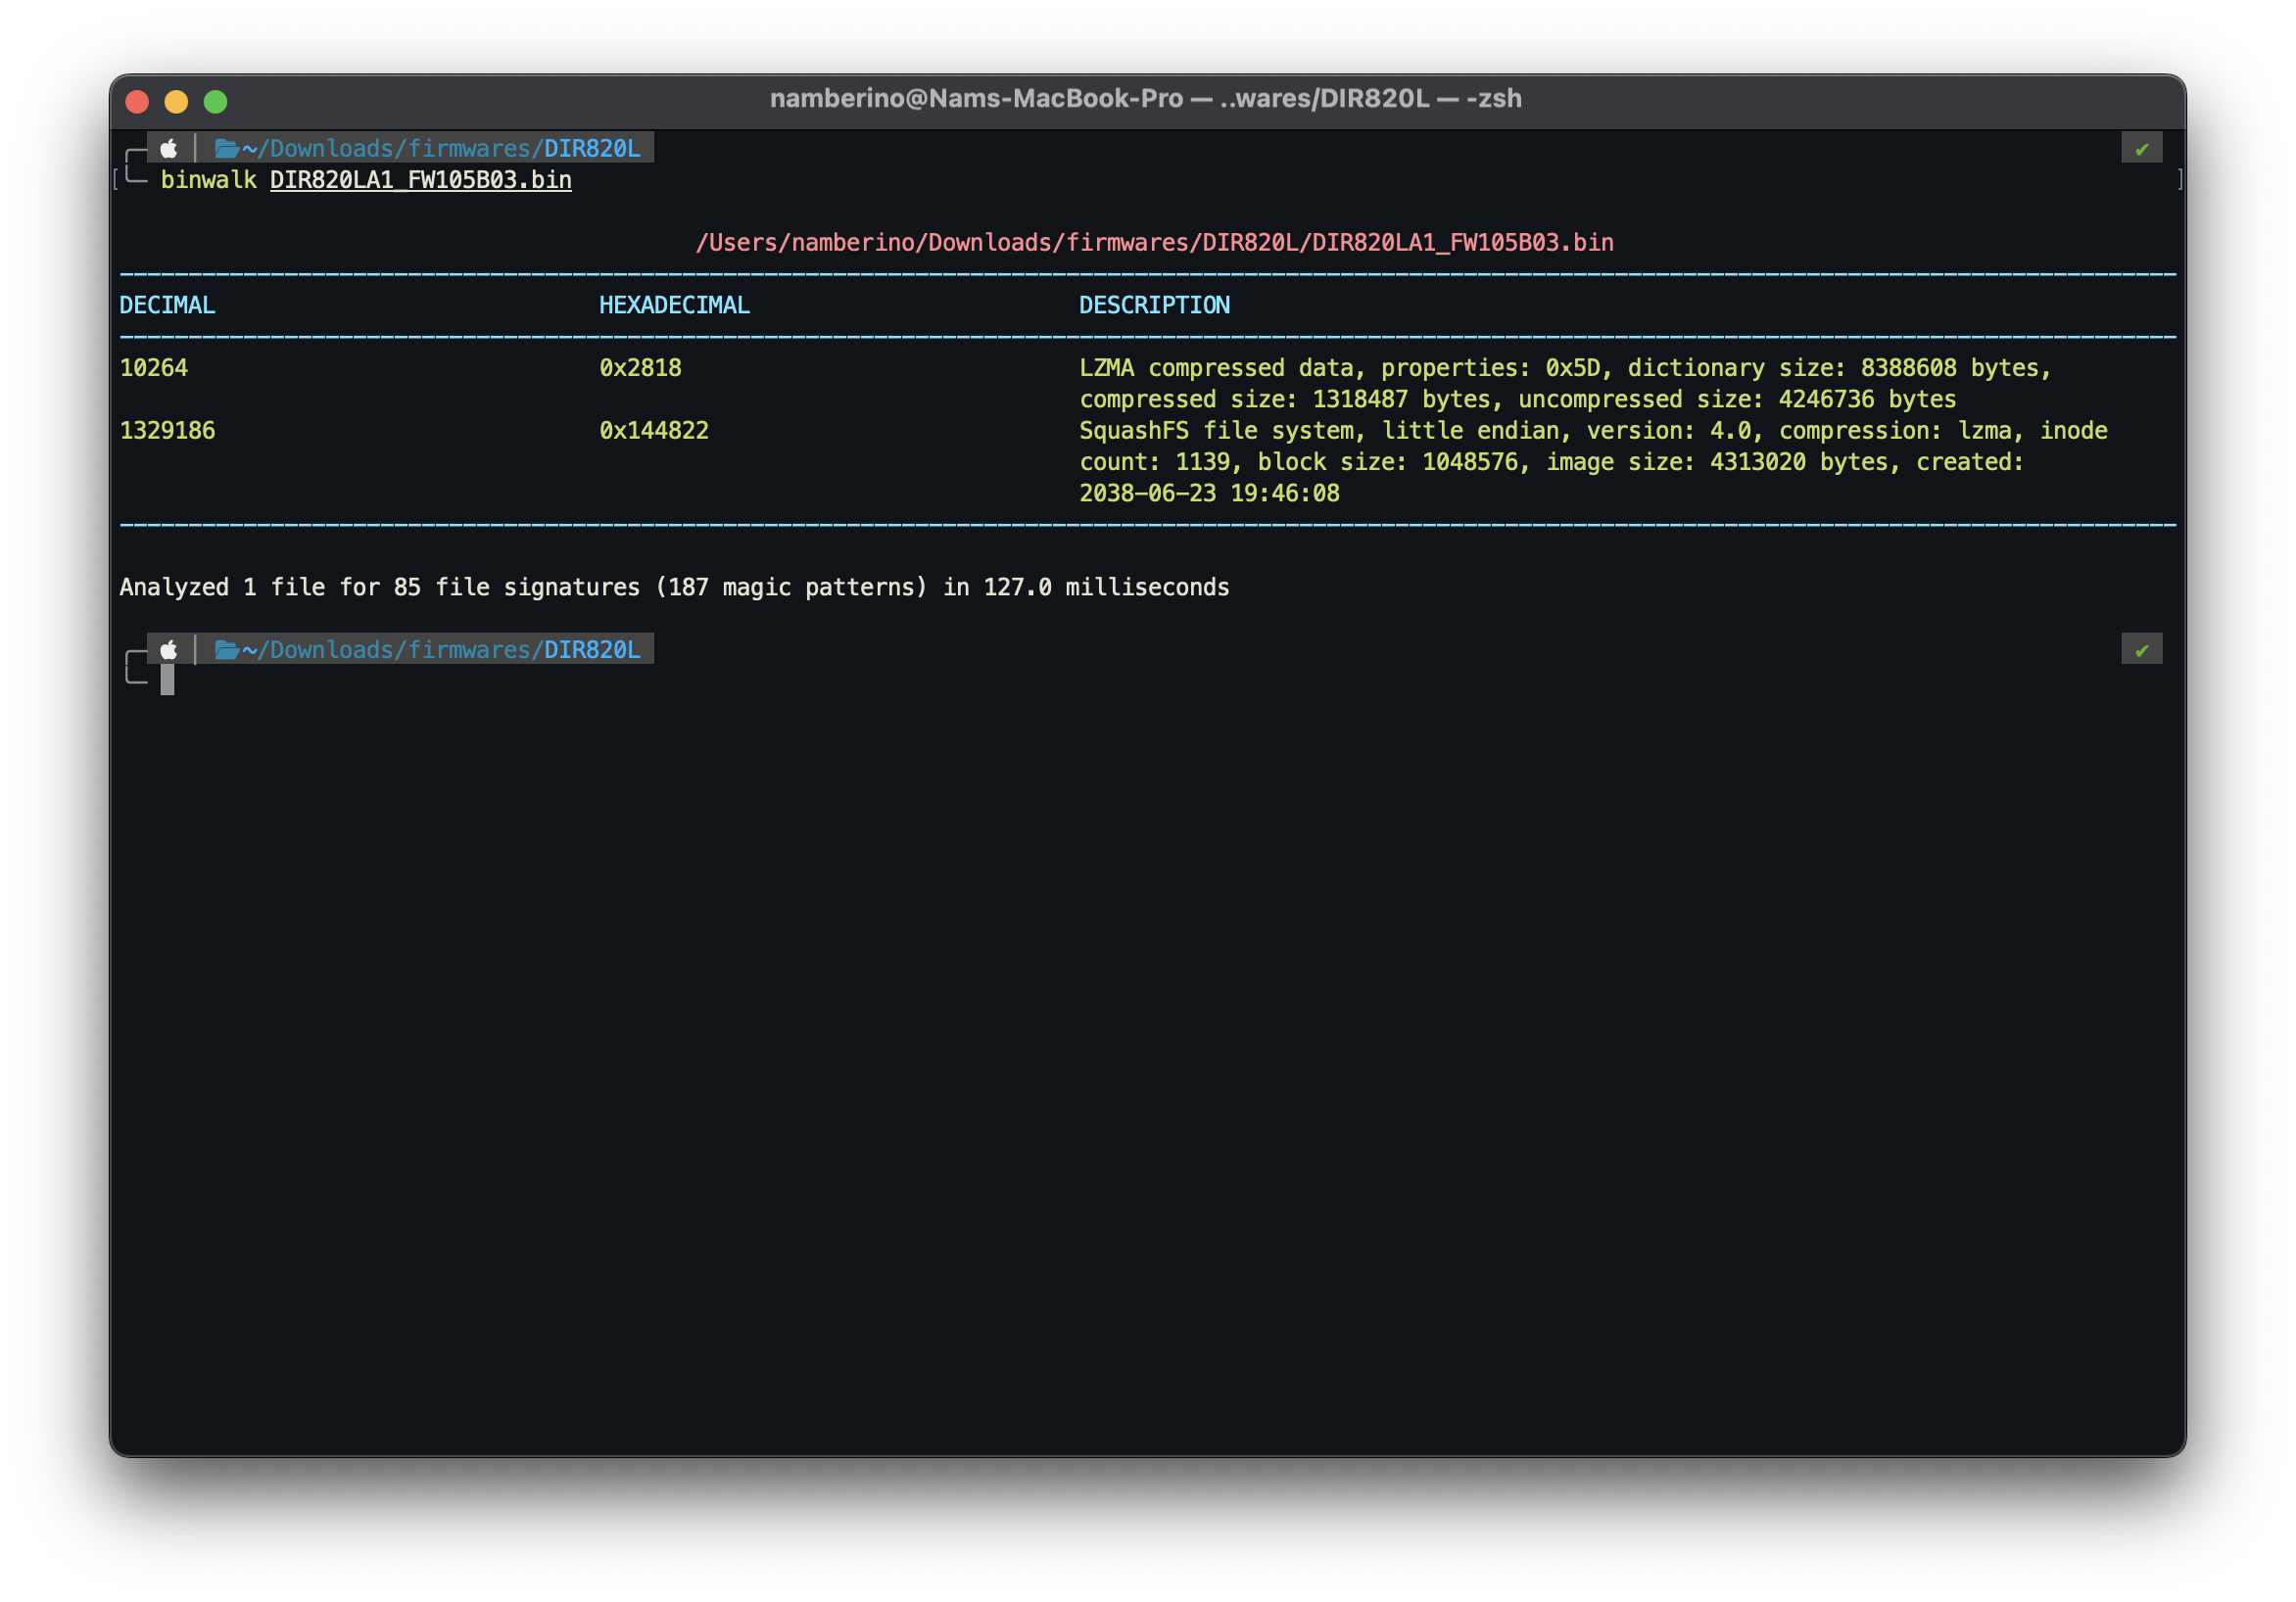
Task: Click the DECIMAL column header
Action: [167, 305]
